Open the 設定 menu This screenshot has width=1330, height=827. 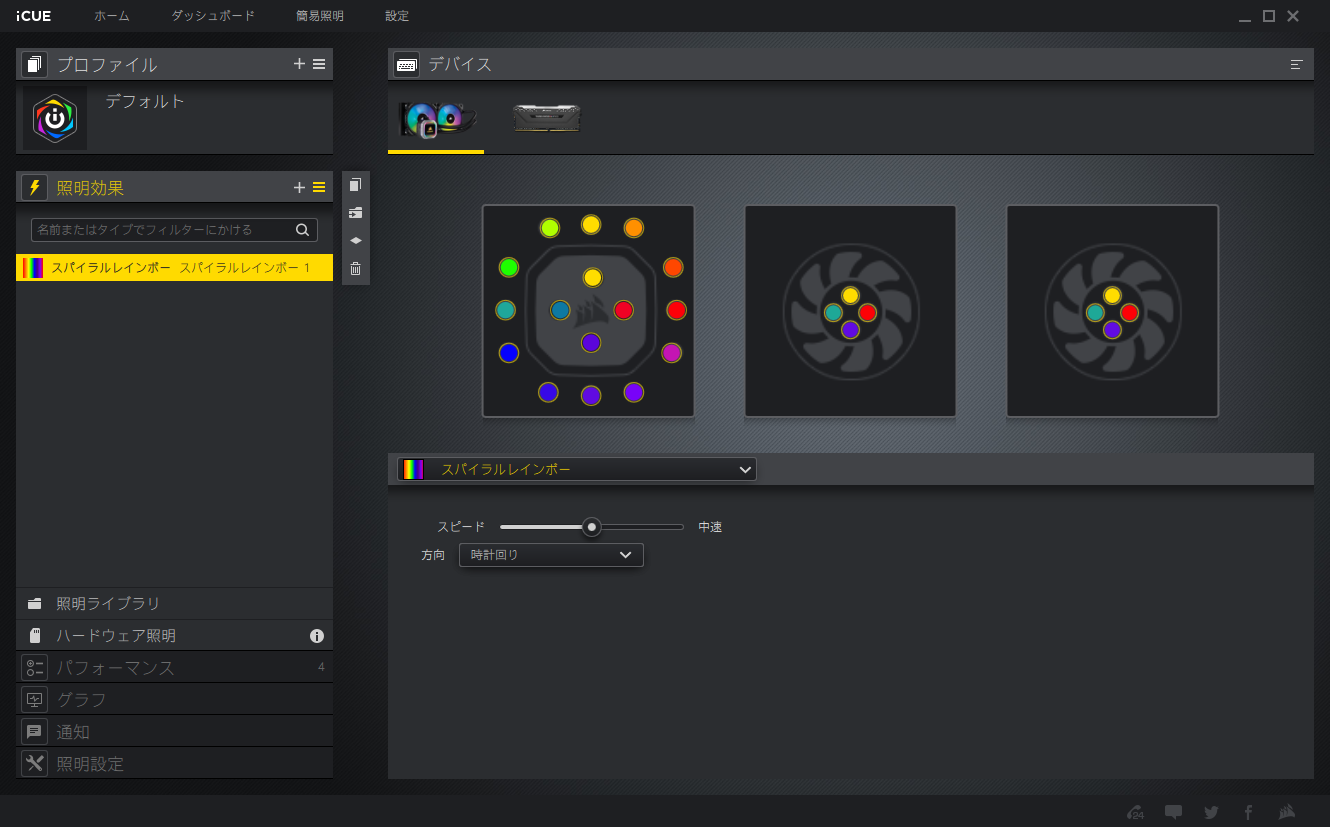tap(397, 16)
